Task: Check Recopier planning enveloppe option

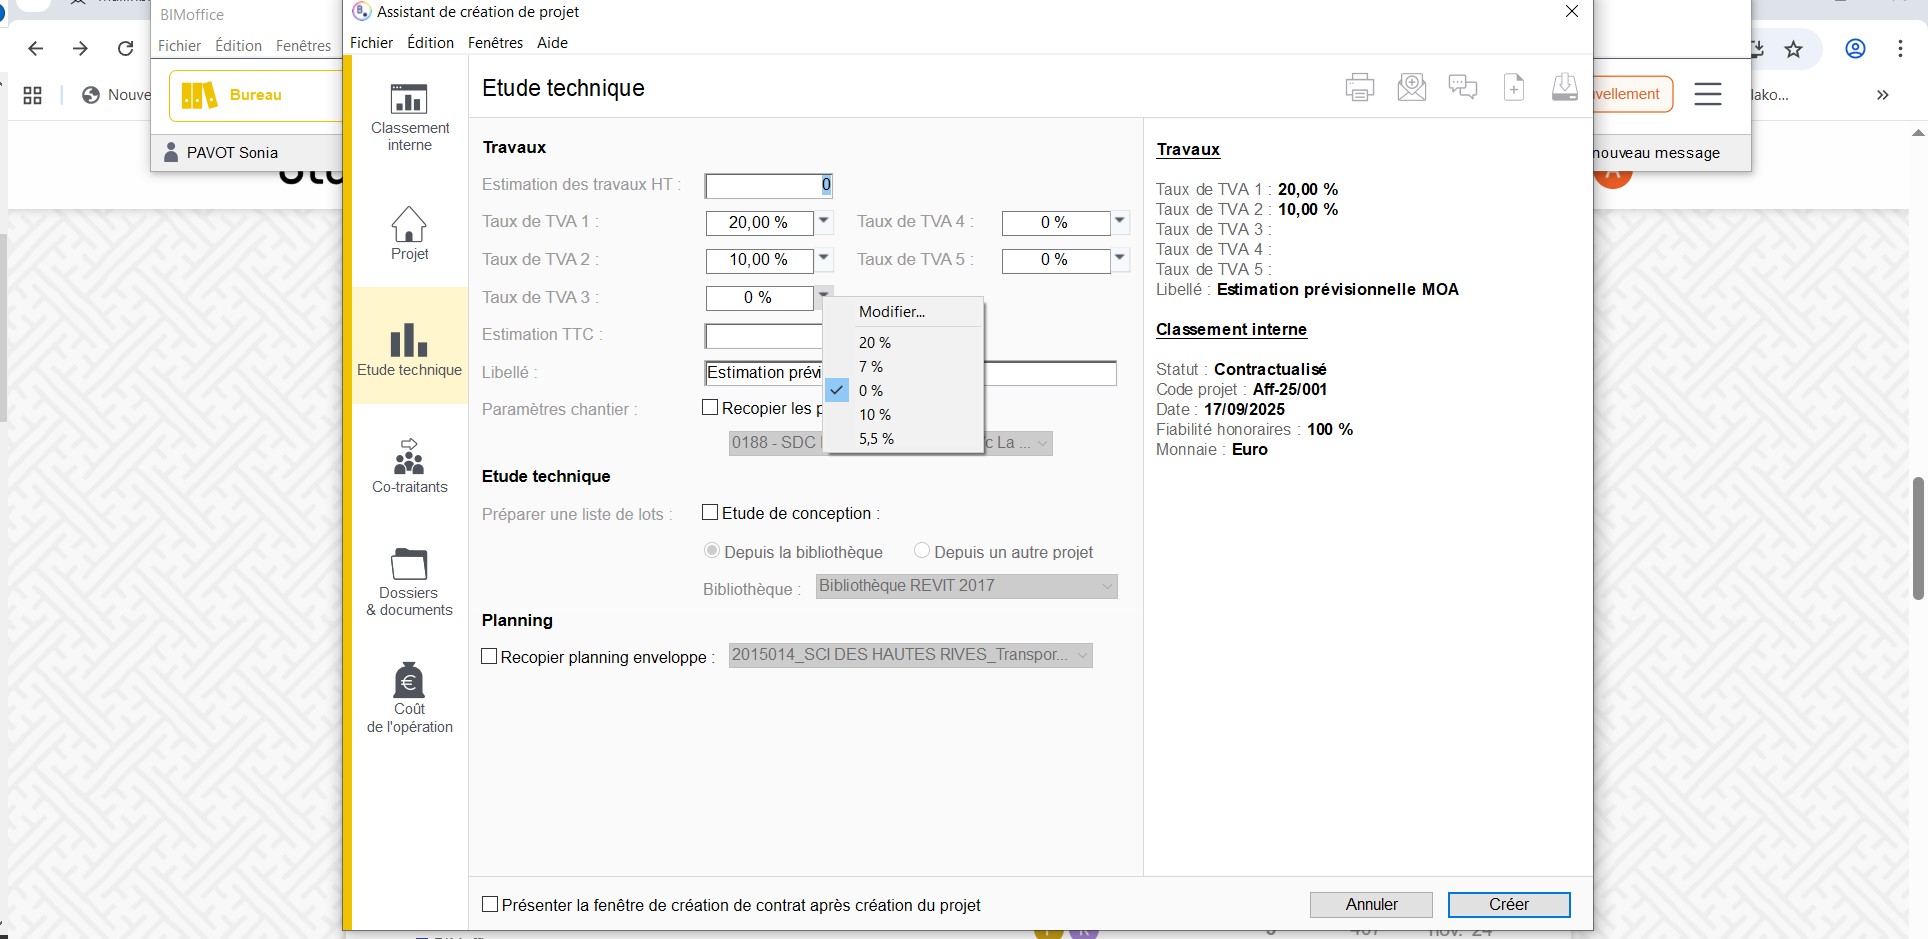Action: (489, 657)
